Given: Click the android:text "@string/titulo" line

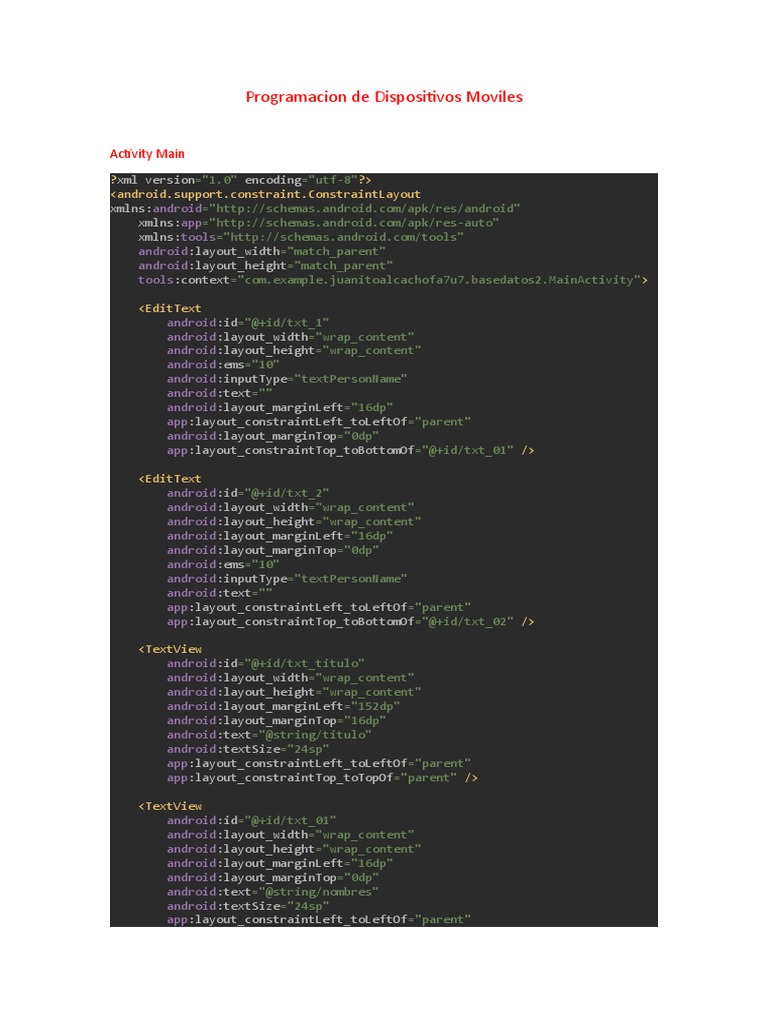Looking at the screenshot, I should click(x=269, y=735).
